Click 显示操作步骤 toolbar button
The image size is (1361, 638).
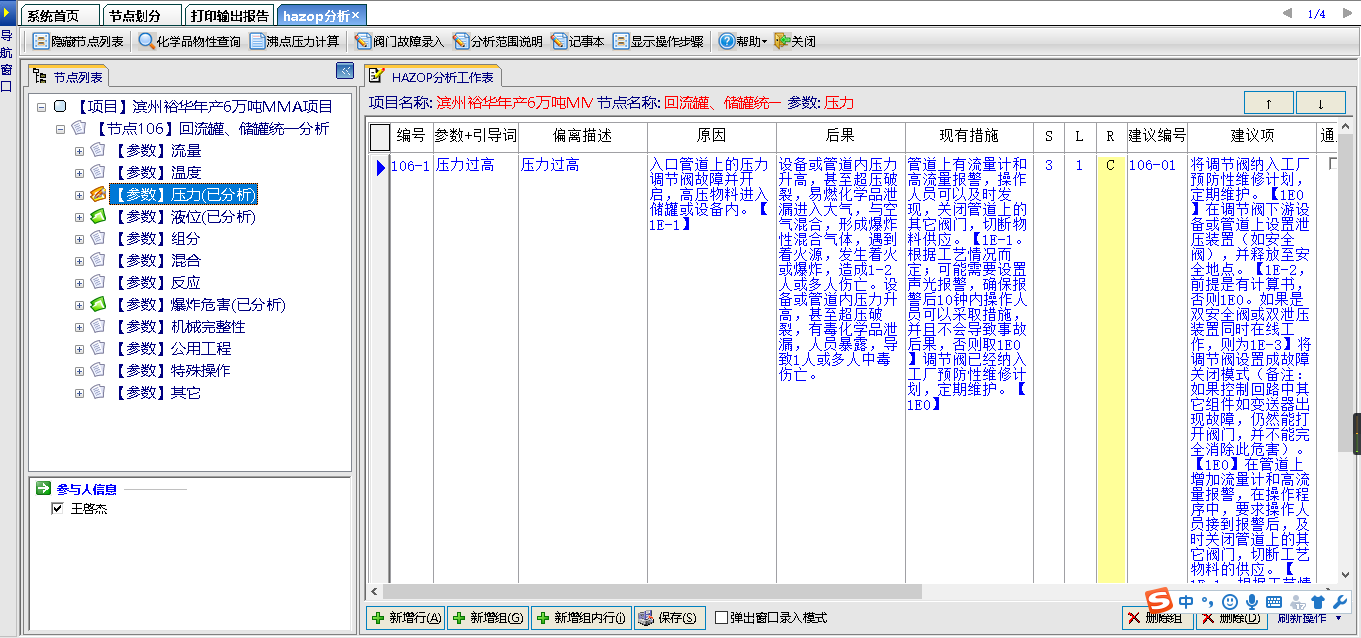click(x=658, y=42)
